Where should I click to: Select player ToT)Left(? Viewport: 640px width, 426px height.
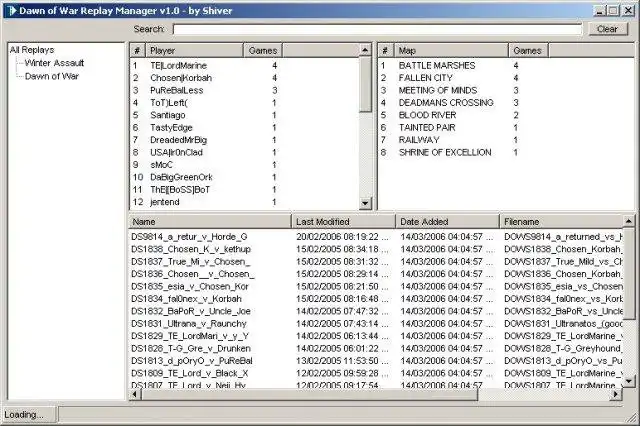[169, 103]
